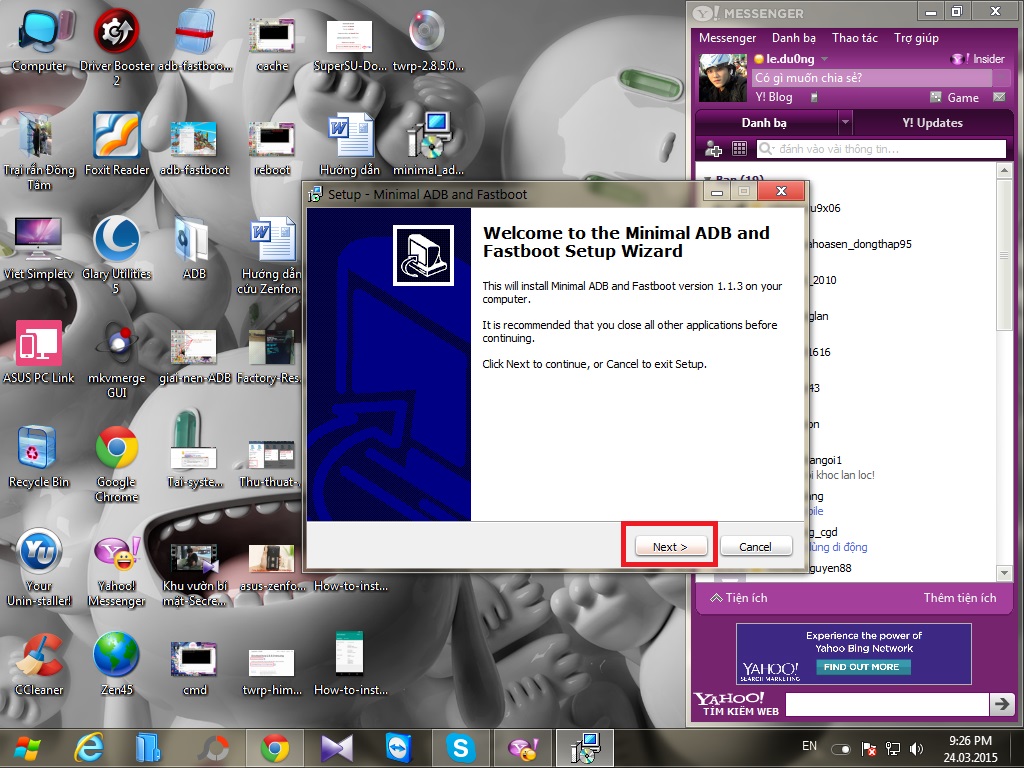Select the cmd image file icon
The height and width of the screenshot is (768, 1024).
195,667
